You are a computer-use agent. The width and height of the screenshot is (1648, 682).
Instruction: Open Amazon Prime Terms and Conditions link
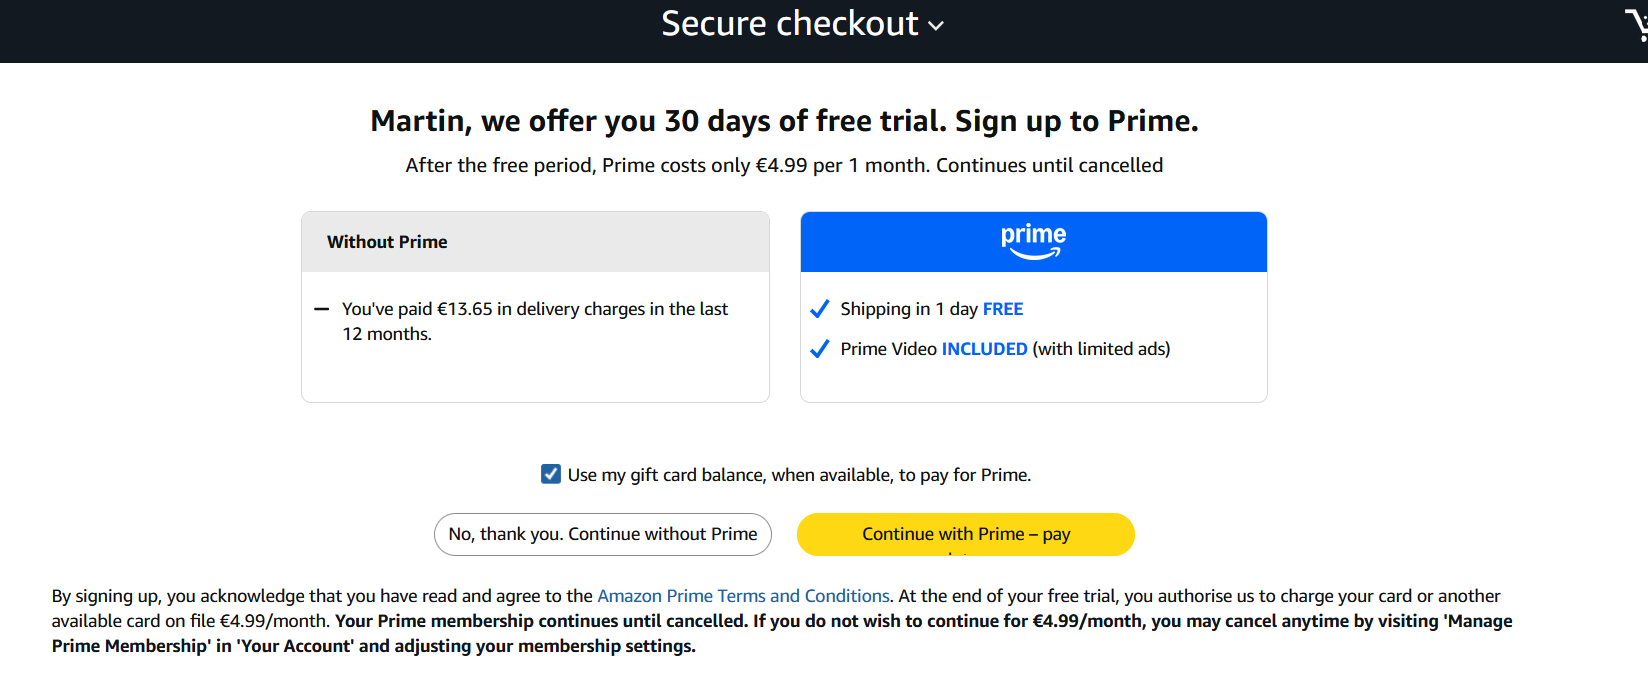[743, 596]
